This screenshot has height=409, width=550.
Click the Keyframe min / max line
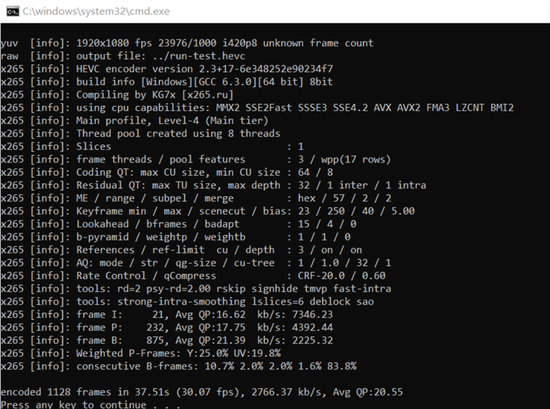coord(245,211)
